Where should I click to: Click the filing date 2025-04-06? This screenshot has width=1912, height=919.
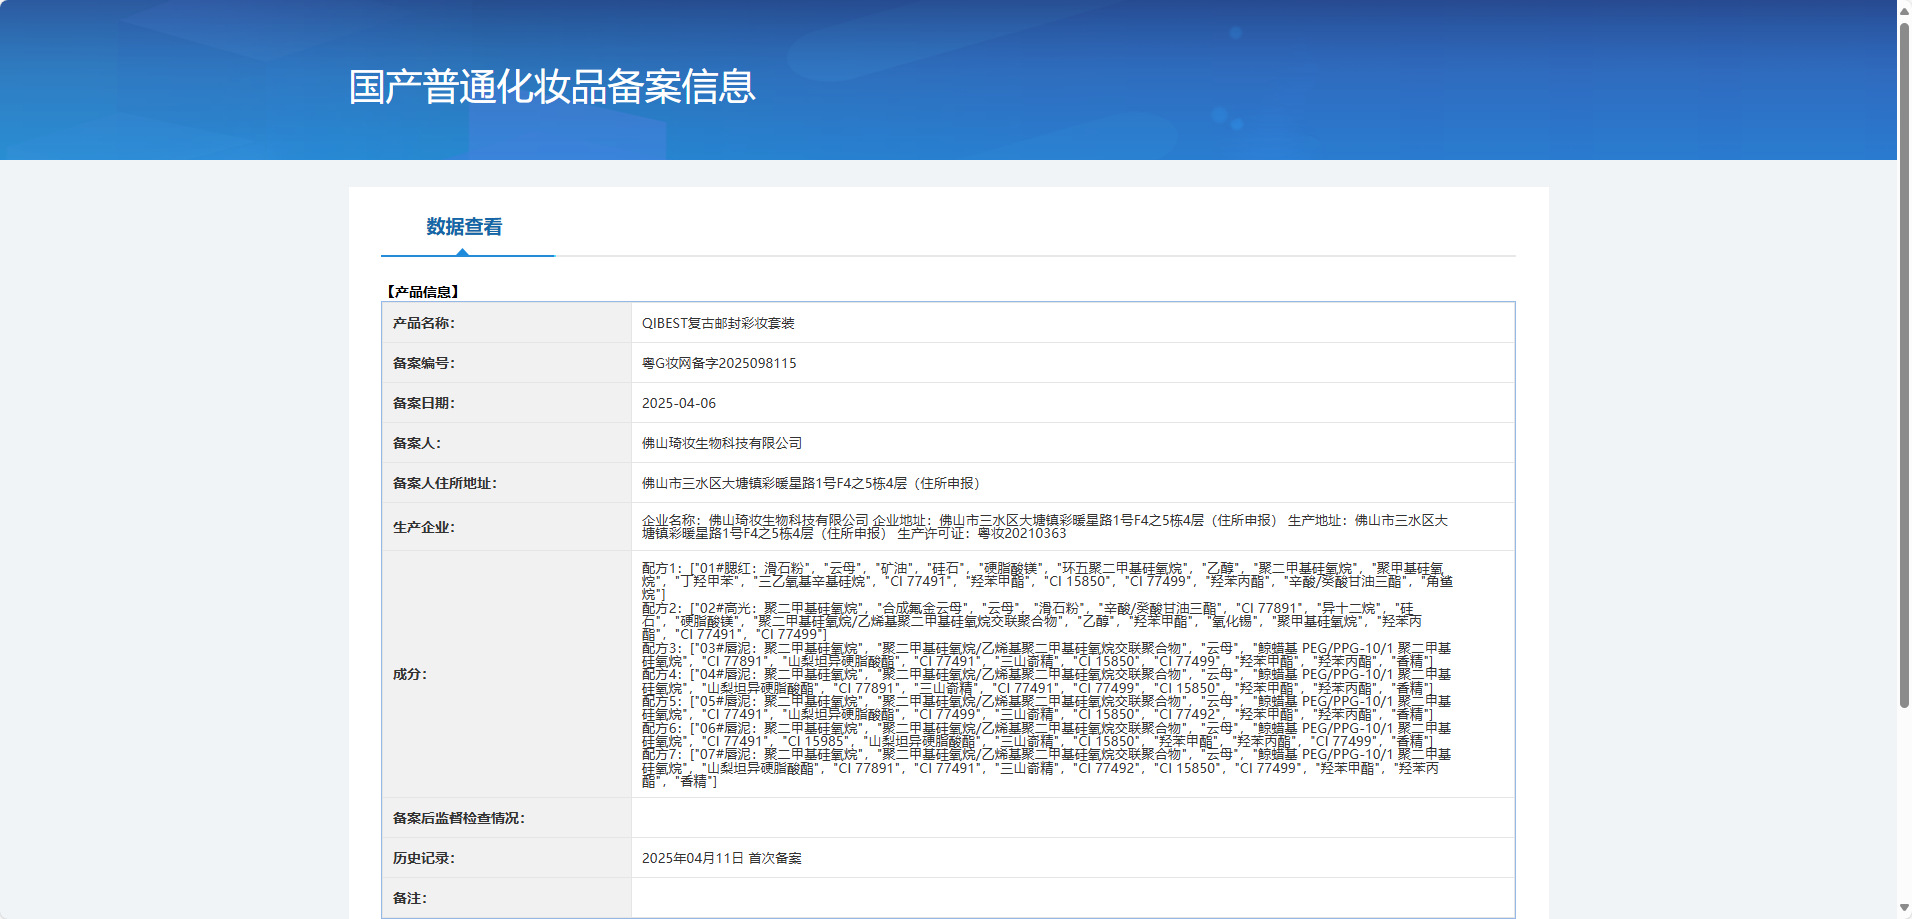click(x=679, y=403)
